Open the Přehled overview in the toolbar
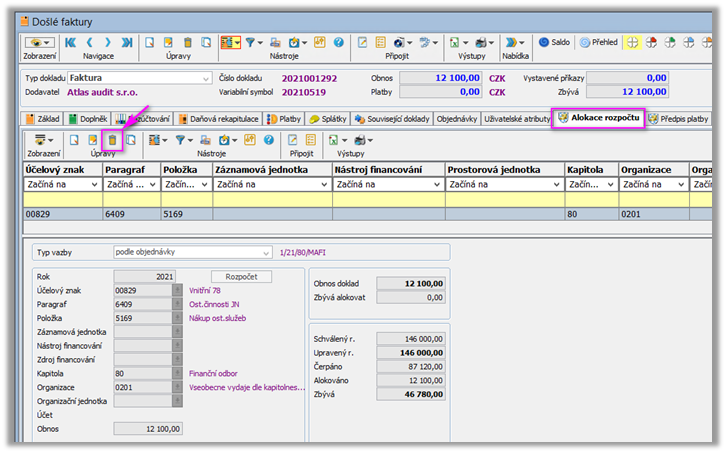 [594, 43]
